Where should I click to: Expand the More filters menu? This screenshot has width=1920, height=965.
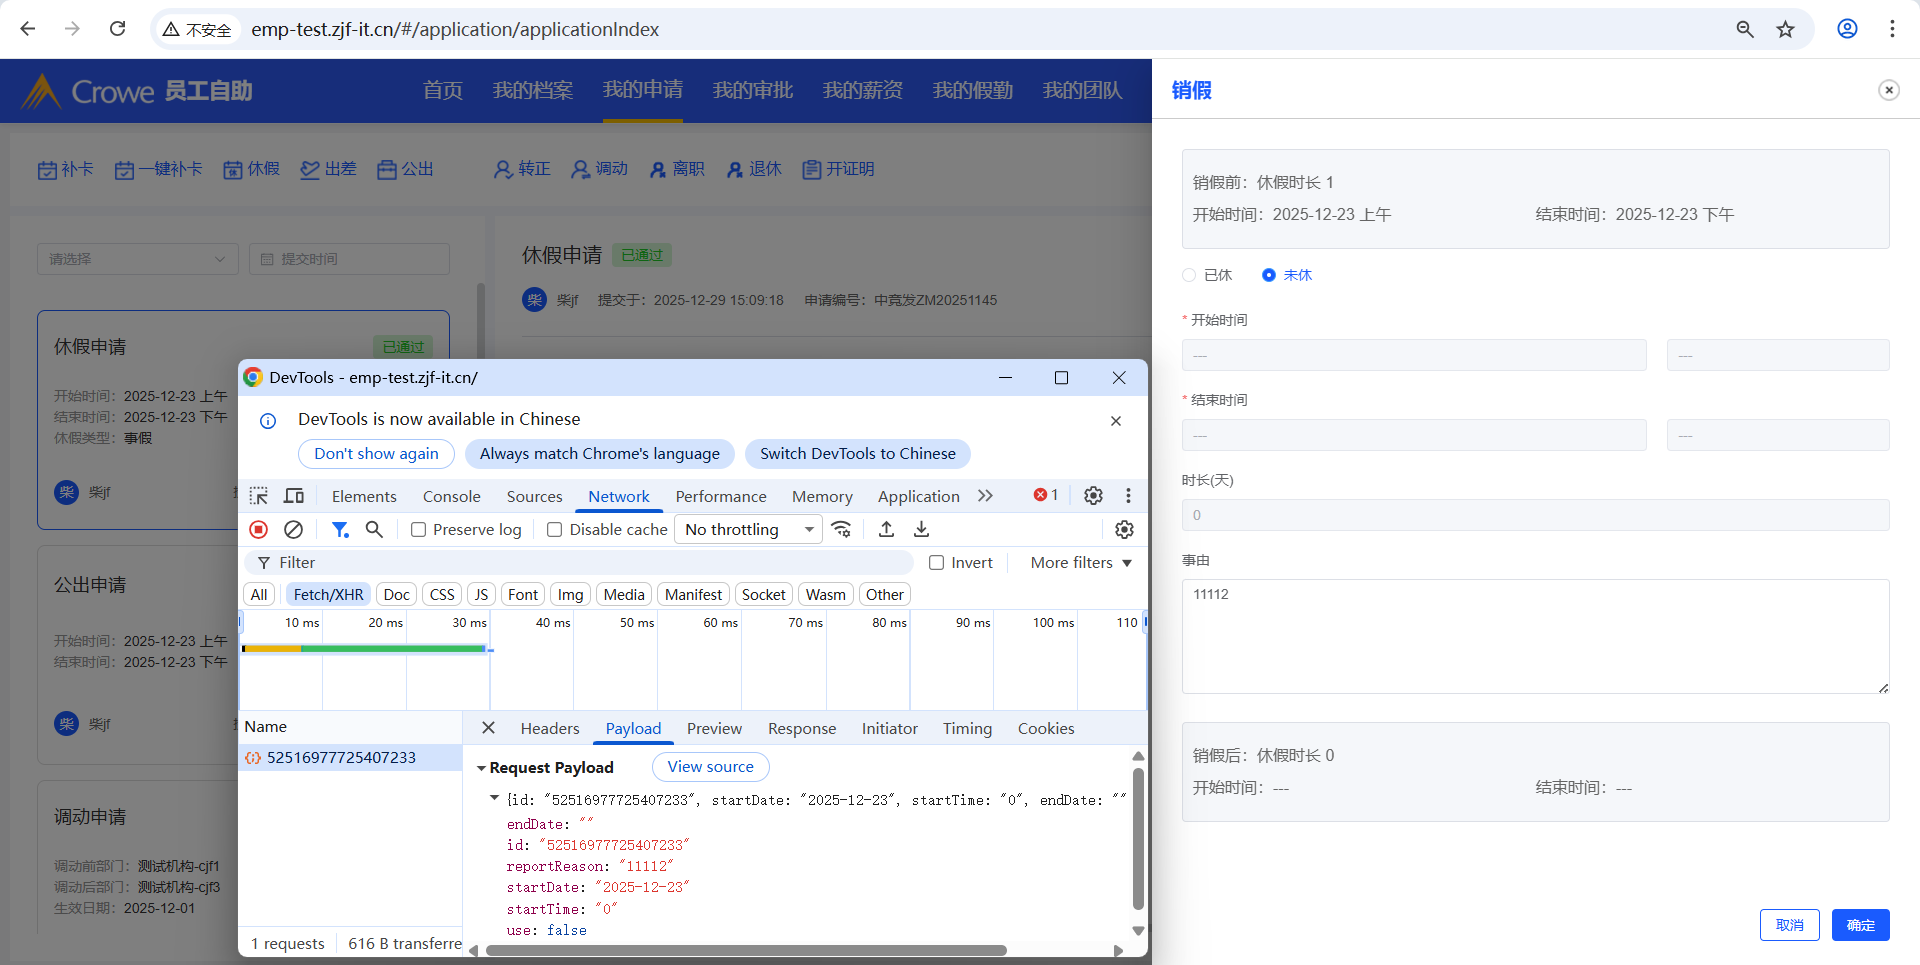(1081, 563)
